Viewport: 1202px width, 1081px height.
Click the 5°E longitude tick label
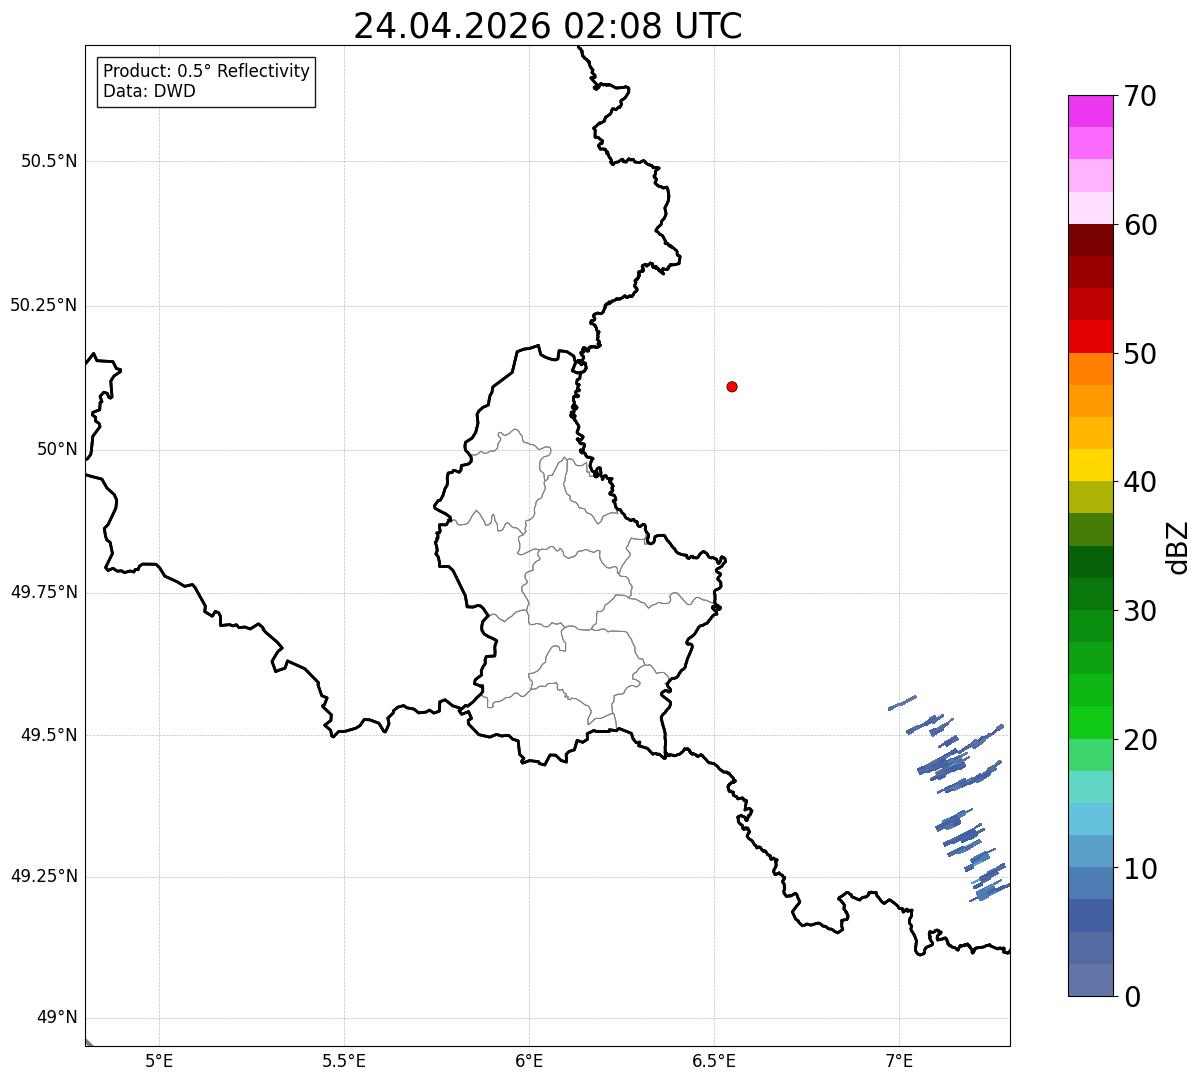[x=159, y=1060]
